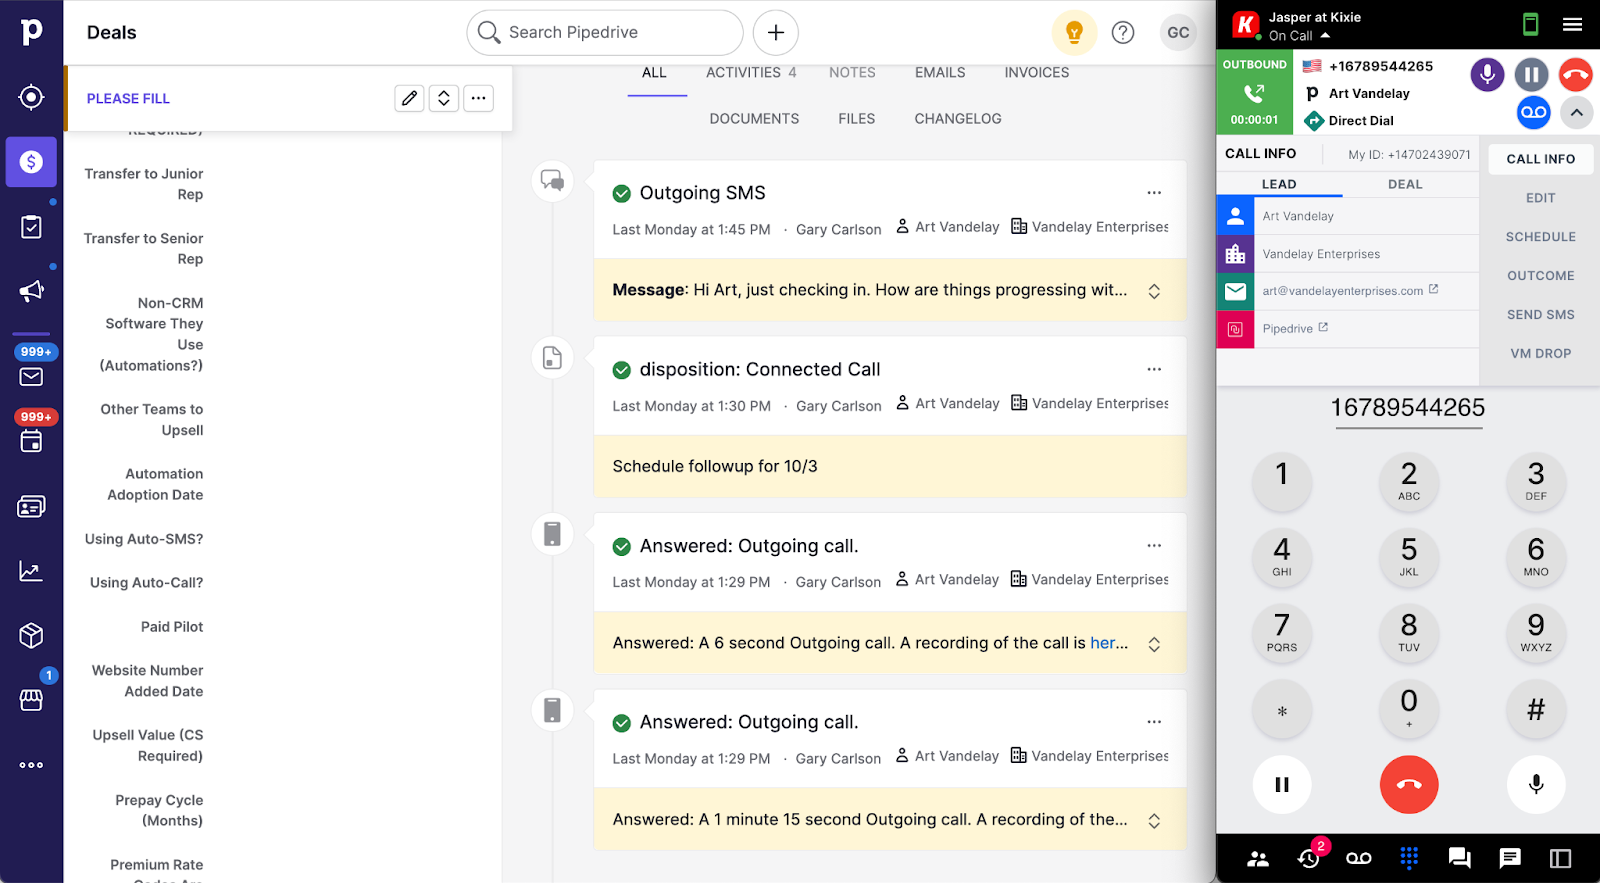The width and height of the screenshot is (1600, 883).
Task: Open Insights chart icon in sidebar
Action: (x=31, y=571)
